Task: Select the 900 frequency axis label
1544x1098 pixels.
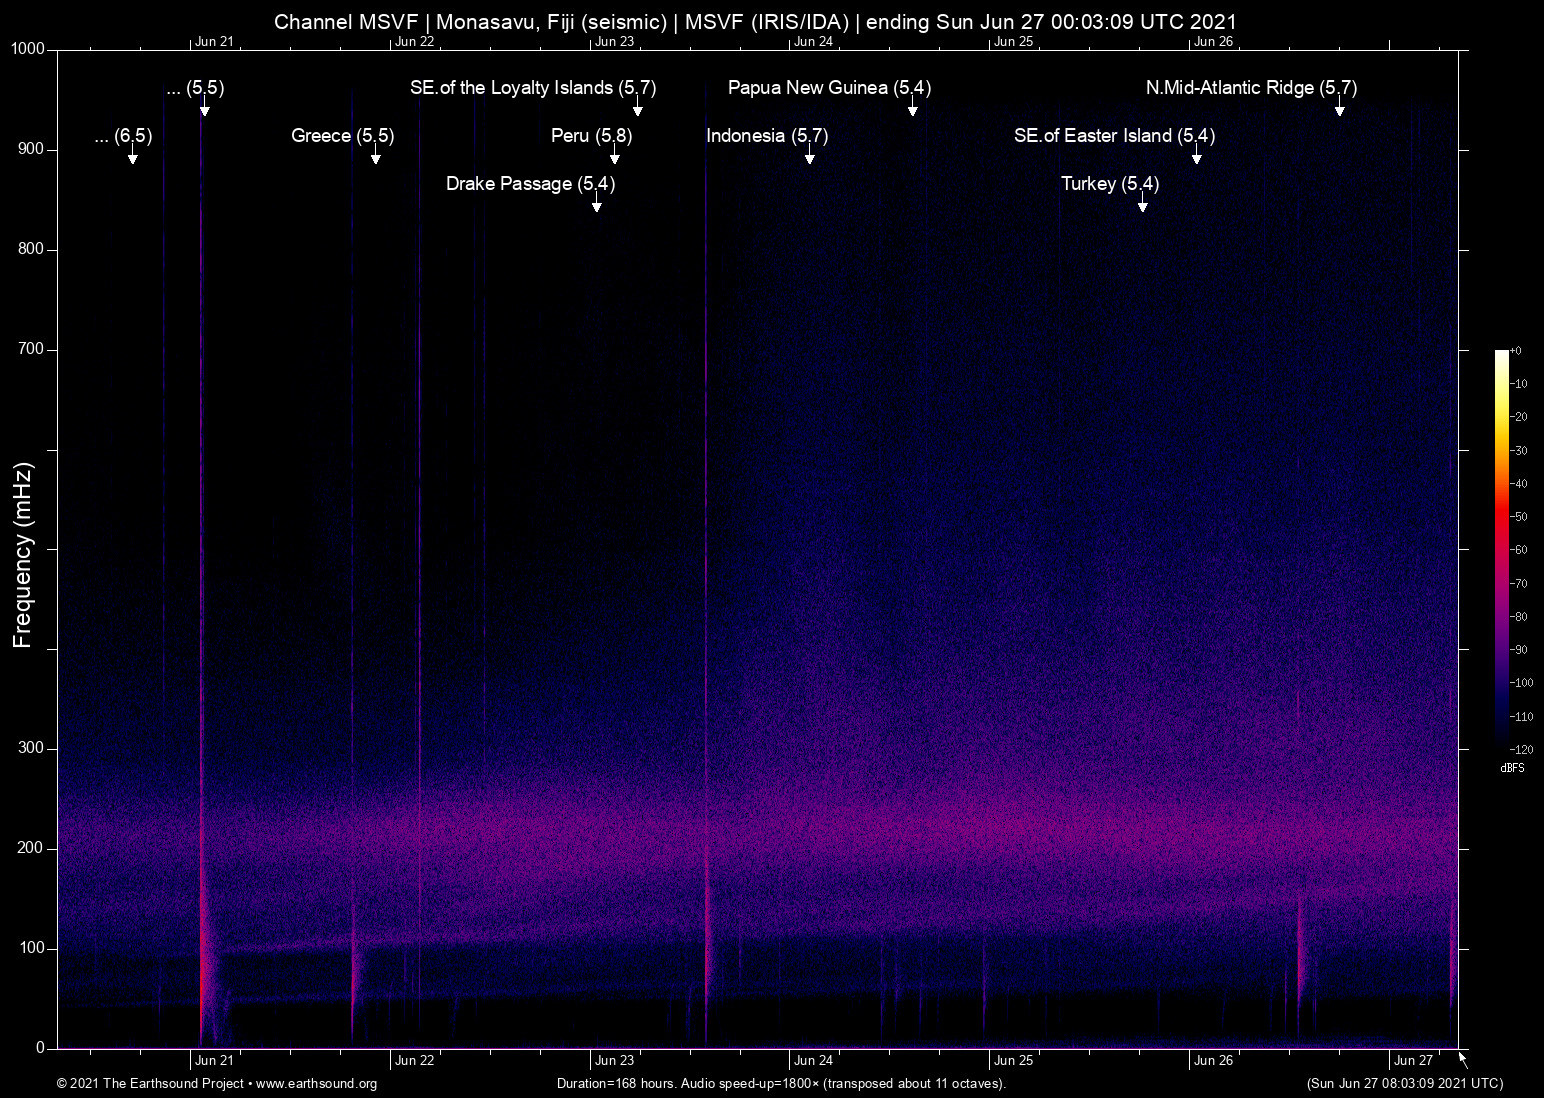Action: point(31,149)
